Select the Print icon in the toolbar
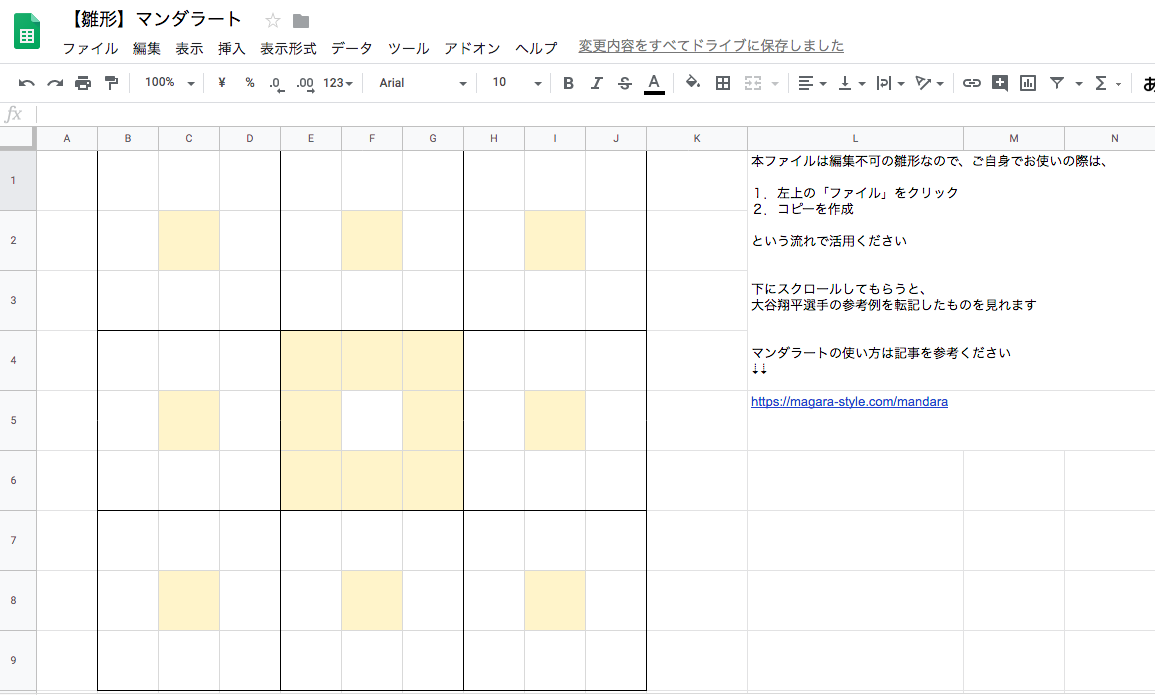Viewport: 1155px width, 695px height. (84, 83)
